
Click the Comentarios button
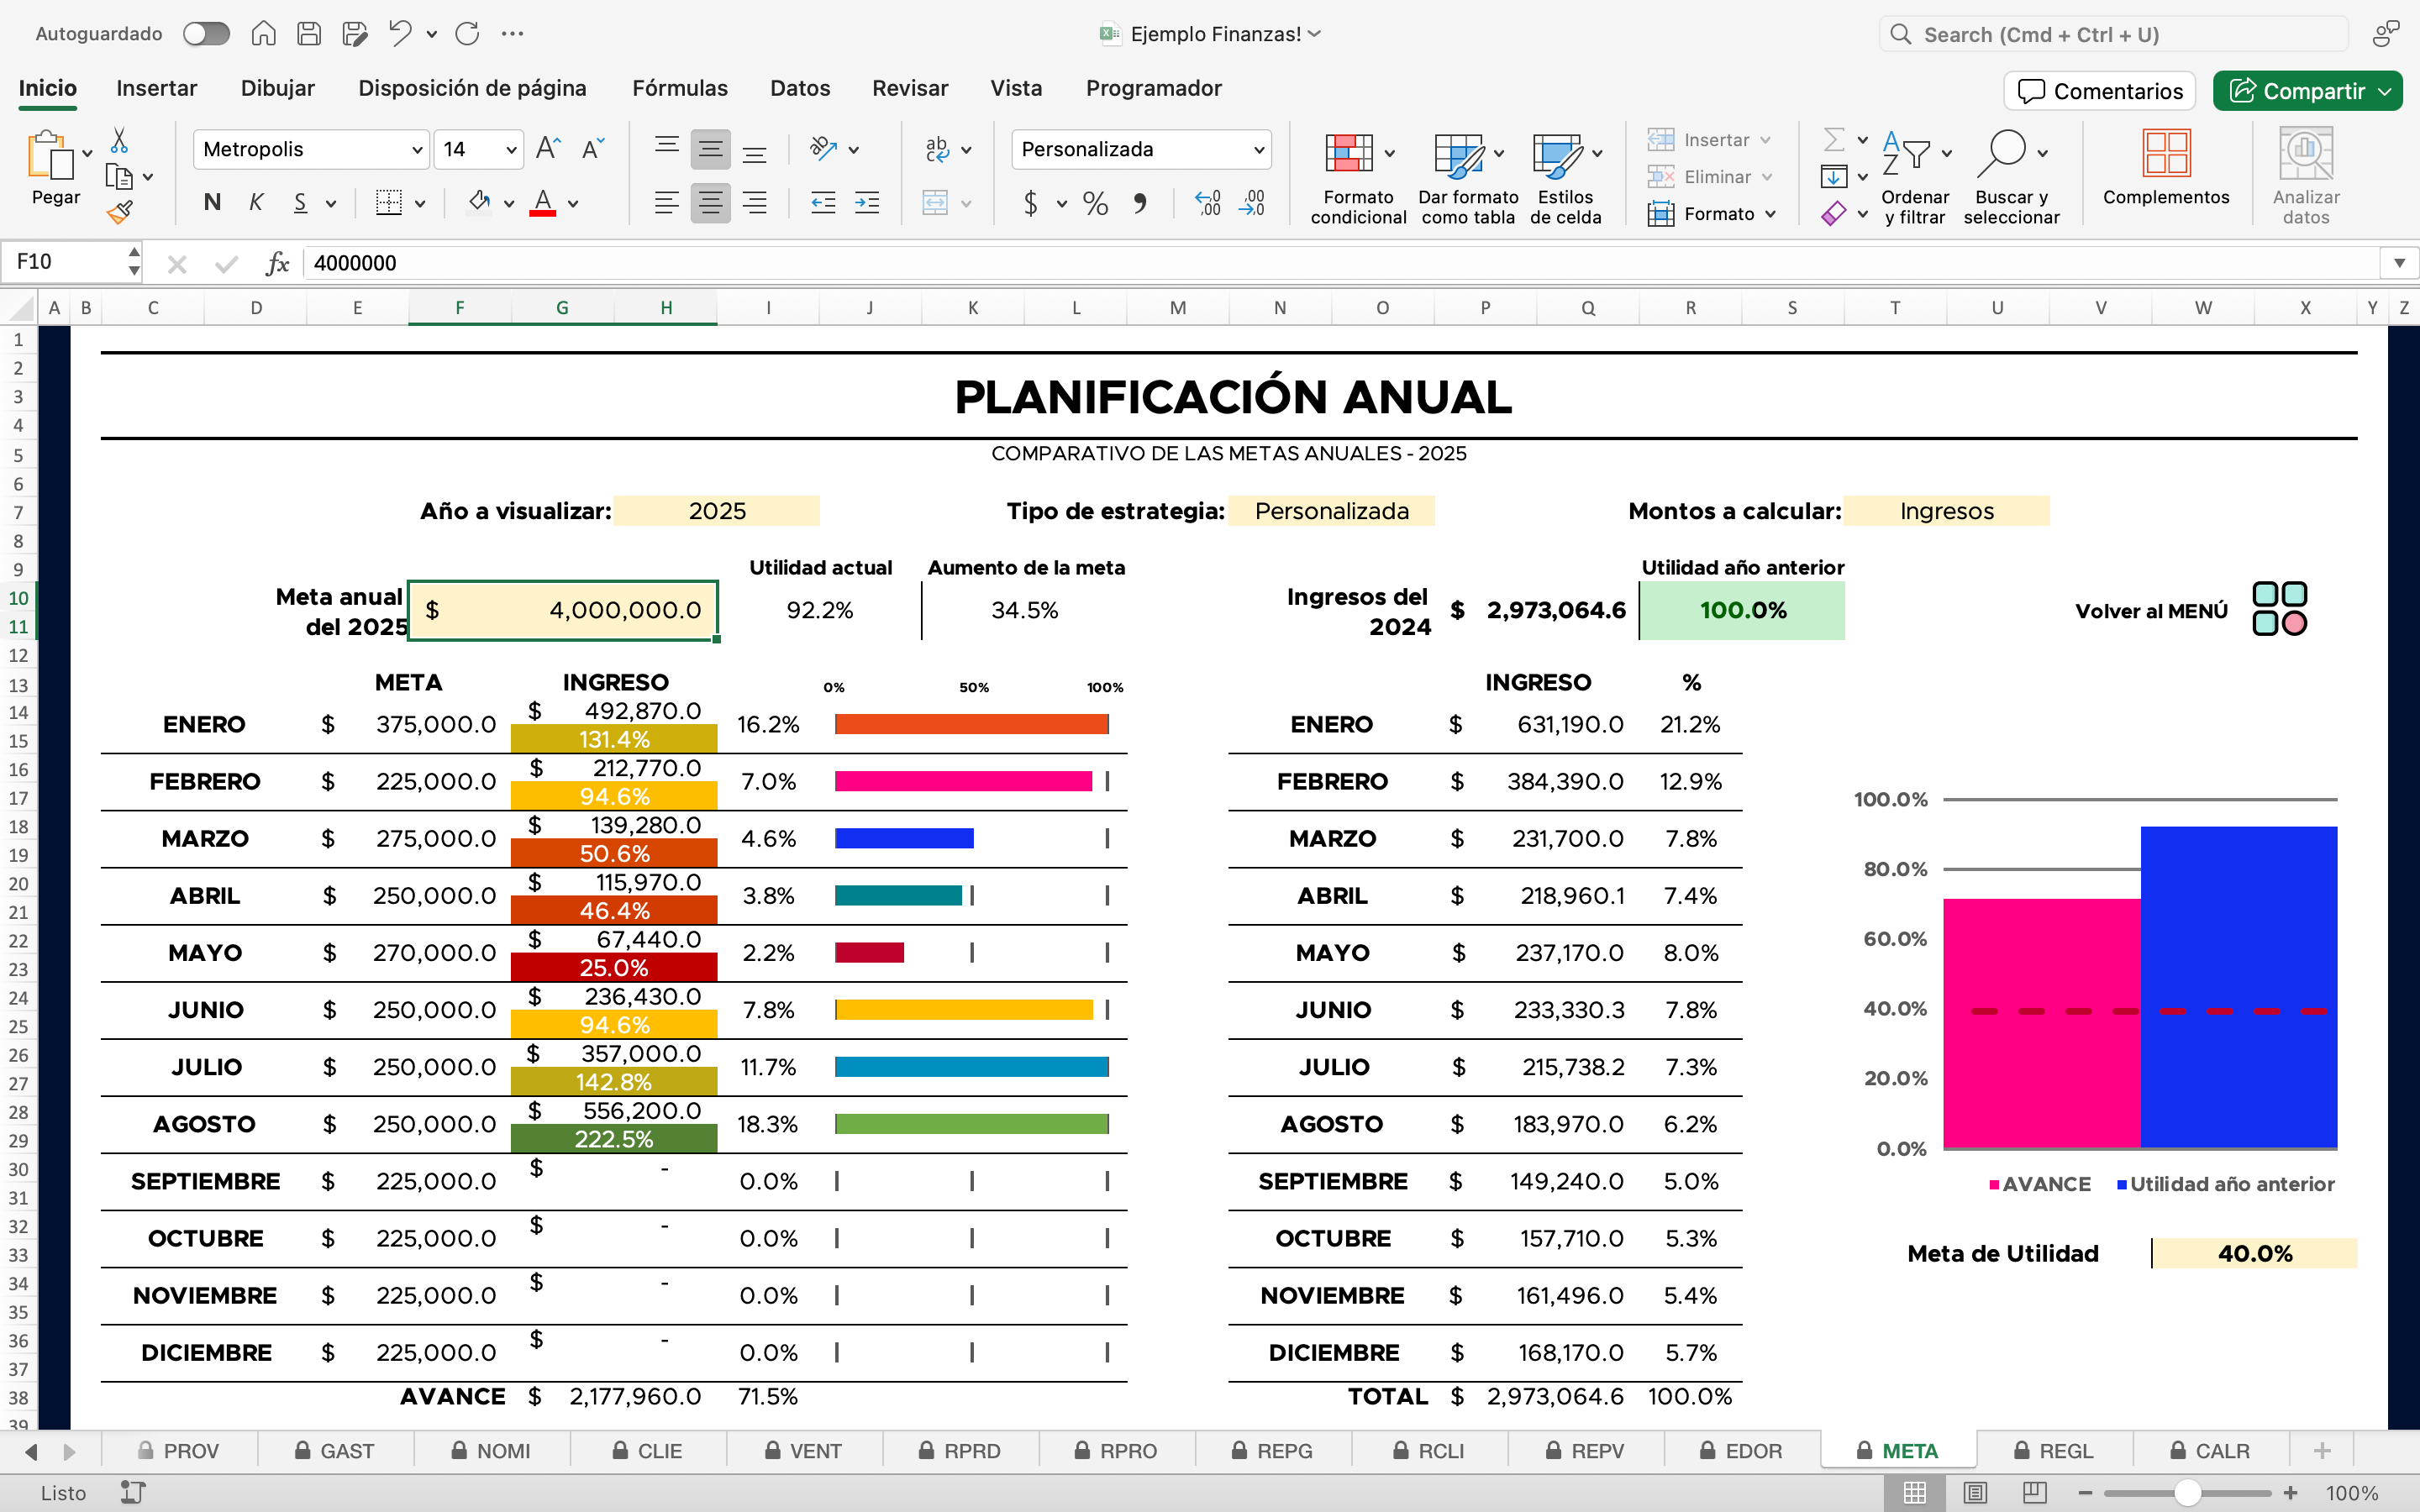point(2100,91)
